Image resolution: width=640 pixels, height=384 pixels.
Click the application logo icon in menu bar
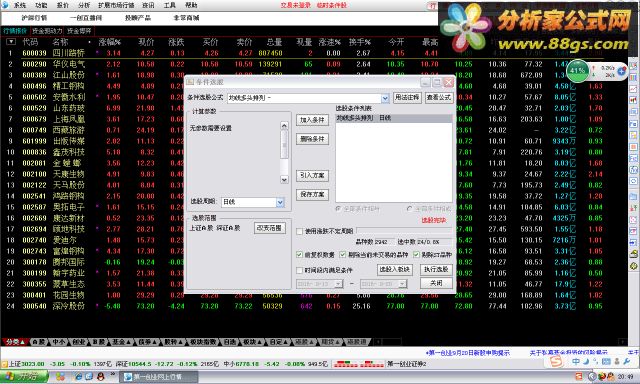pyautogui.click(x=5, y=5)
